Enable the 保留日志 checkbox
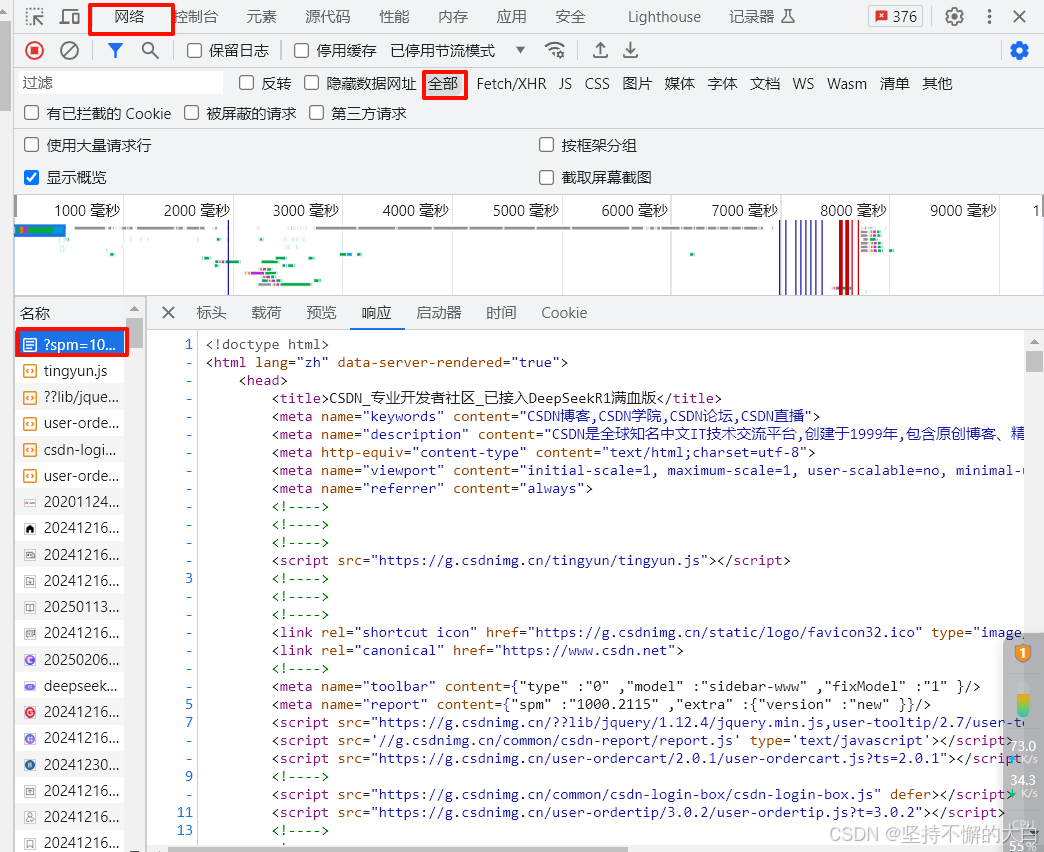Viewport: 1044px width, 852px height. point(194,51)
